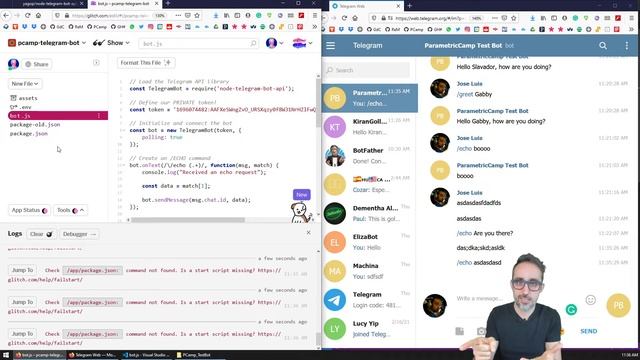Open new tab in Glitch browser window
The width and height of the screenshot is (640, 360).
pyautogui.click(x=168, y=3)
